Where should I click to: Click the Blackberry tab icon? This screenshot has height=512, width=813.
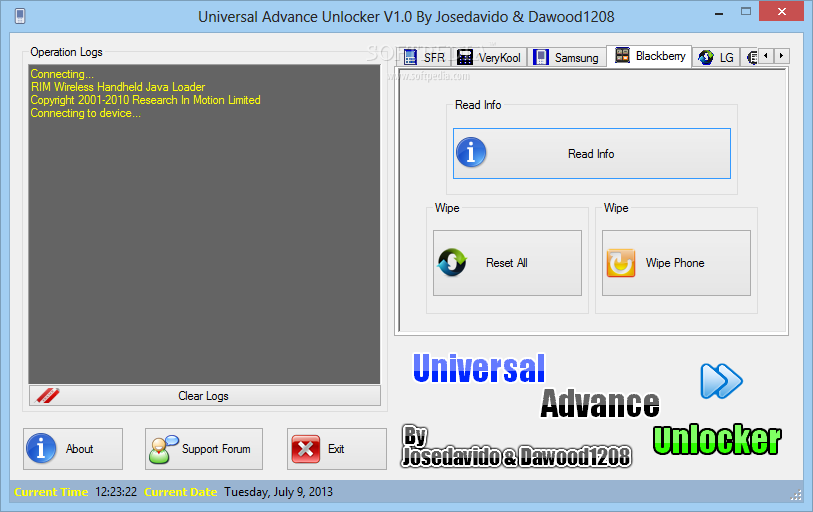[x=622, y=55]
